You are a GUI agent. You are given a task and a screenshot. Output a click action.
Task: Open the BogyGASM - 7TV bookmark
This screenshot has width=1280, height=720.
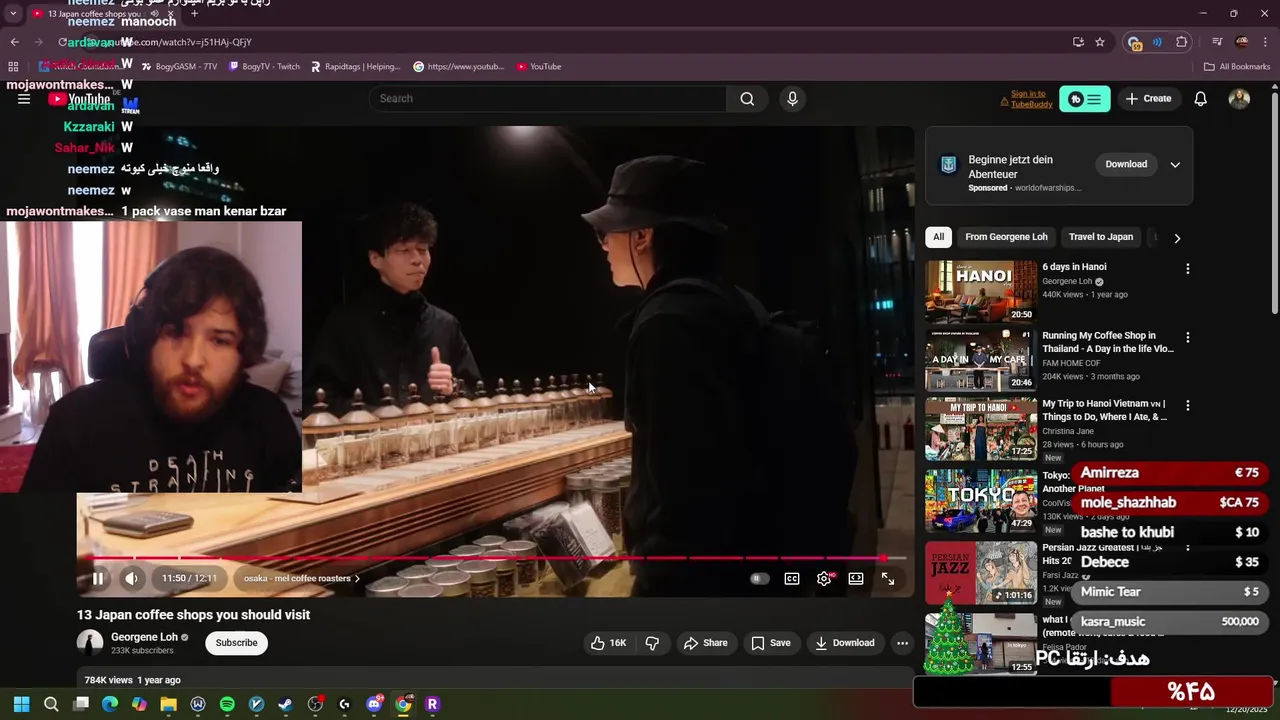179,67
